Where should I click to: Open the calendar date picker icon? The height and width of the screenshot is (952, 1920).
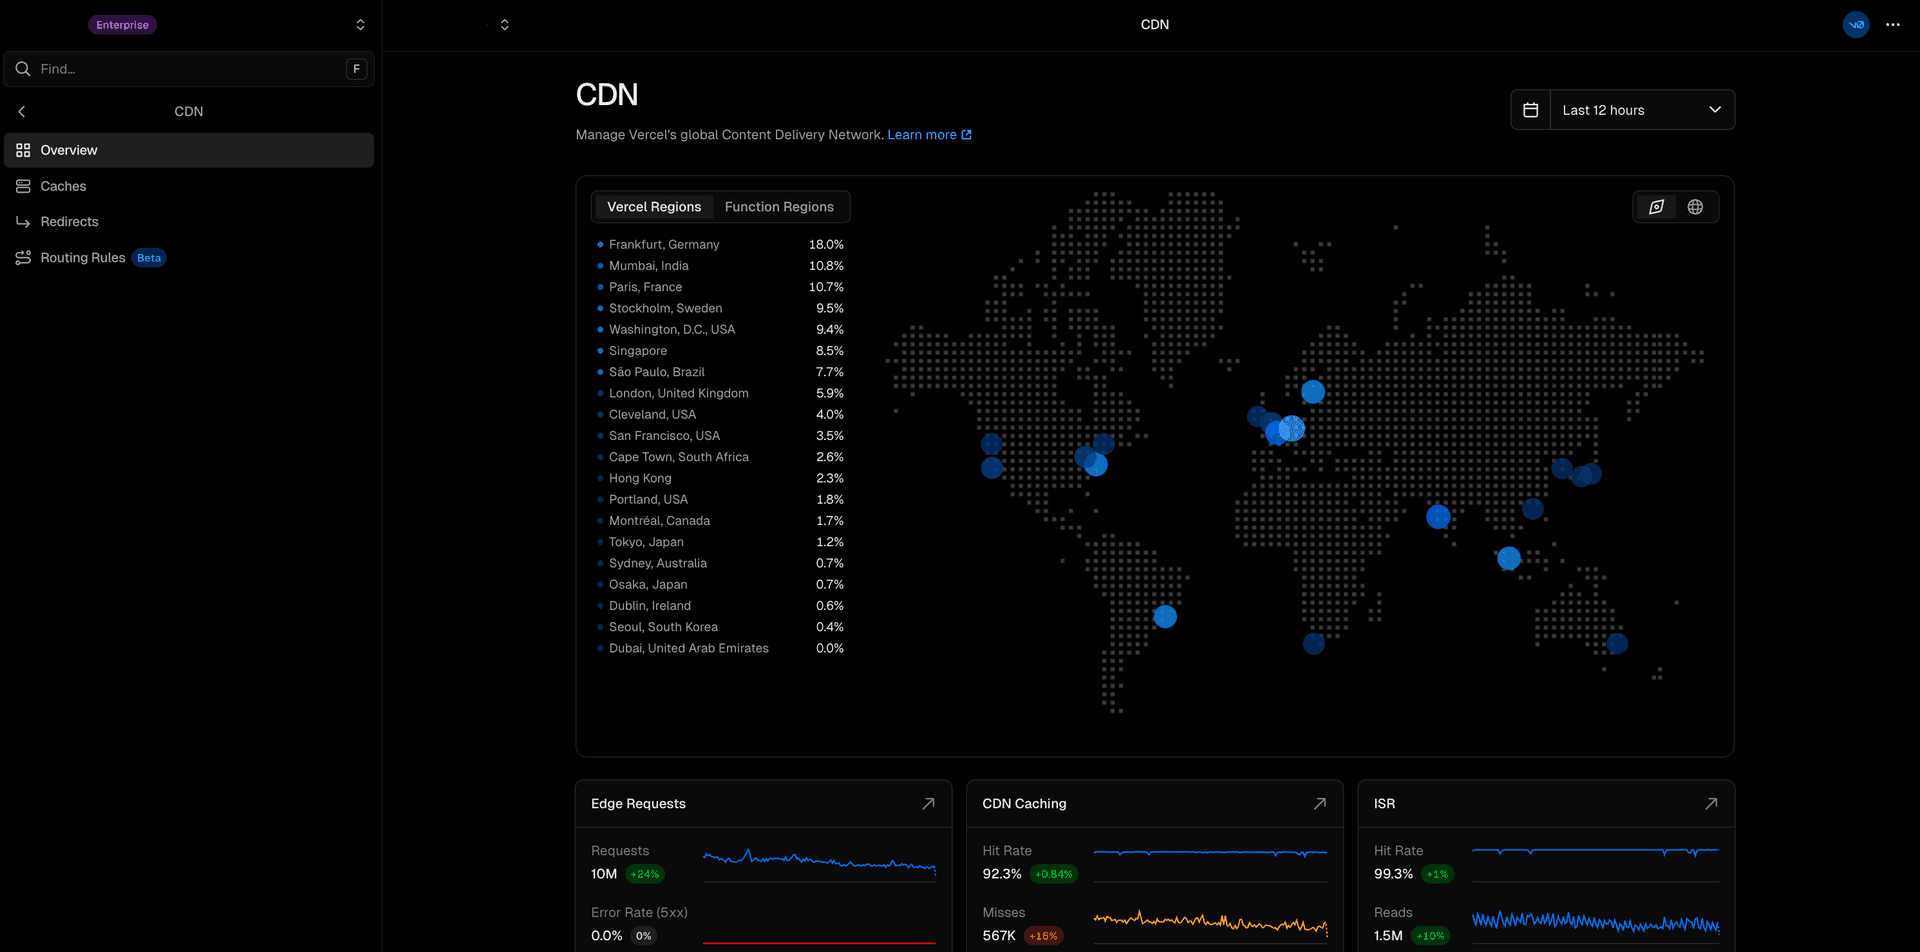[1530, 110]
